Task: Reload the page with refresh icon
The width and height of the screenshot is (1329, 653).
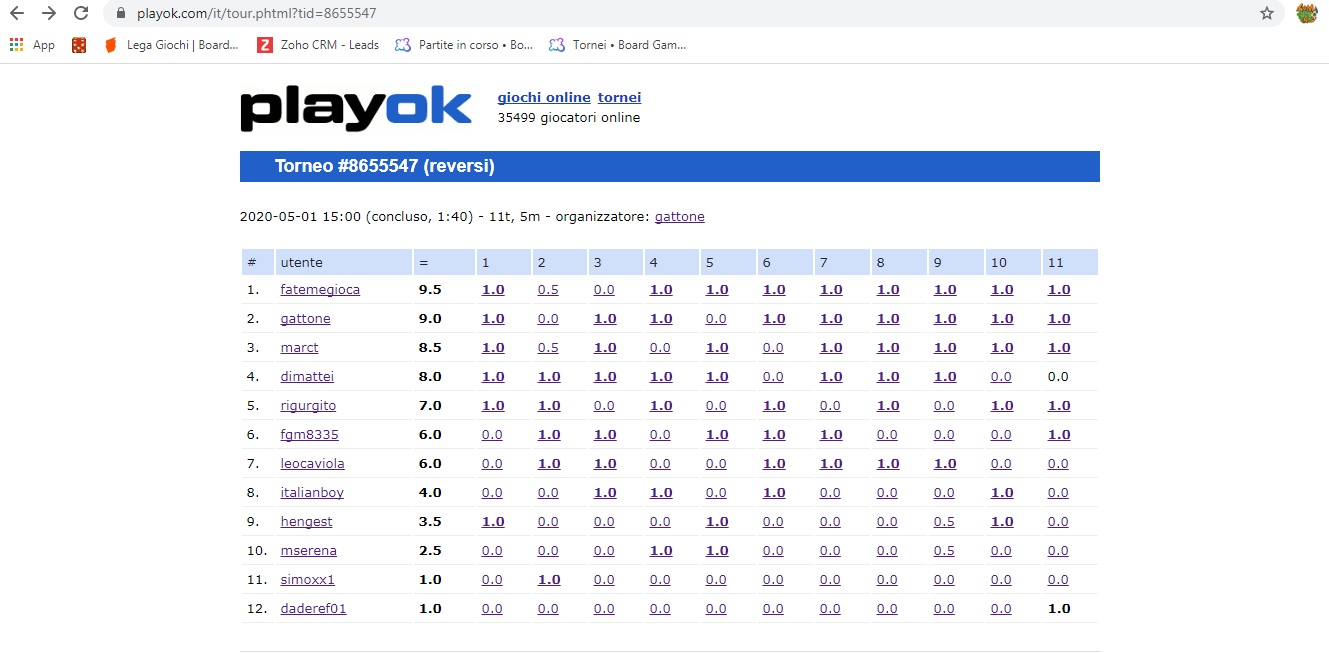Action: (82, 14)
